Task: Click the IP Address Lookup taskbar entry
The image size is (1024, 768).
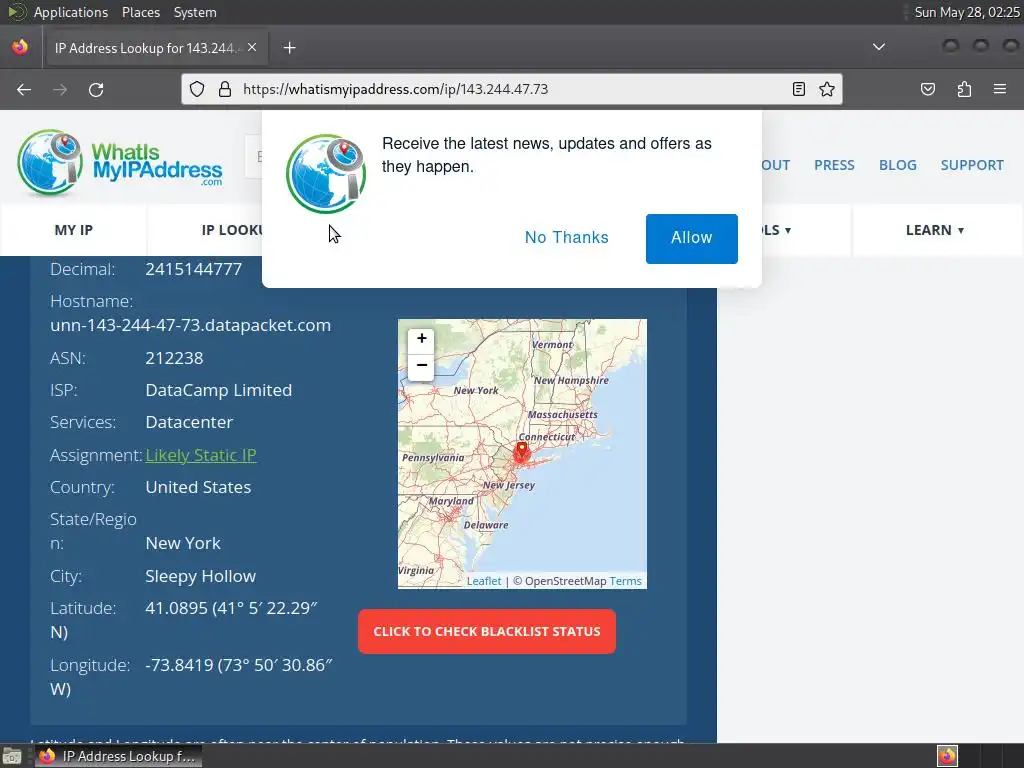Action: pos(119,756)
